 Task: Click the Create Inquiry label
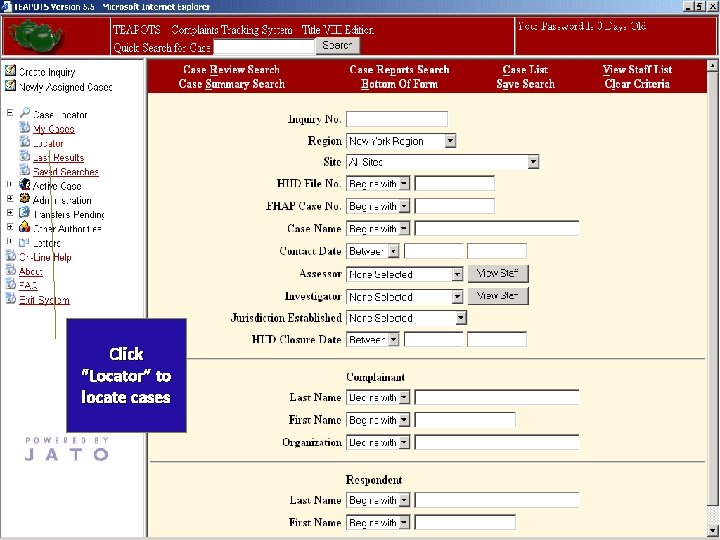tap(47, 72)
